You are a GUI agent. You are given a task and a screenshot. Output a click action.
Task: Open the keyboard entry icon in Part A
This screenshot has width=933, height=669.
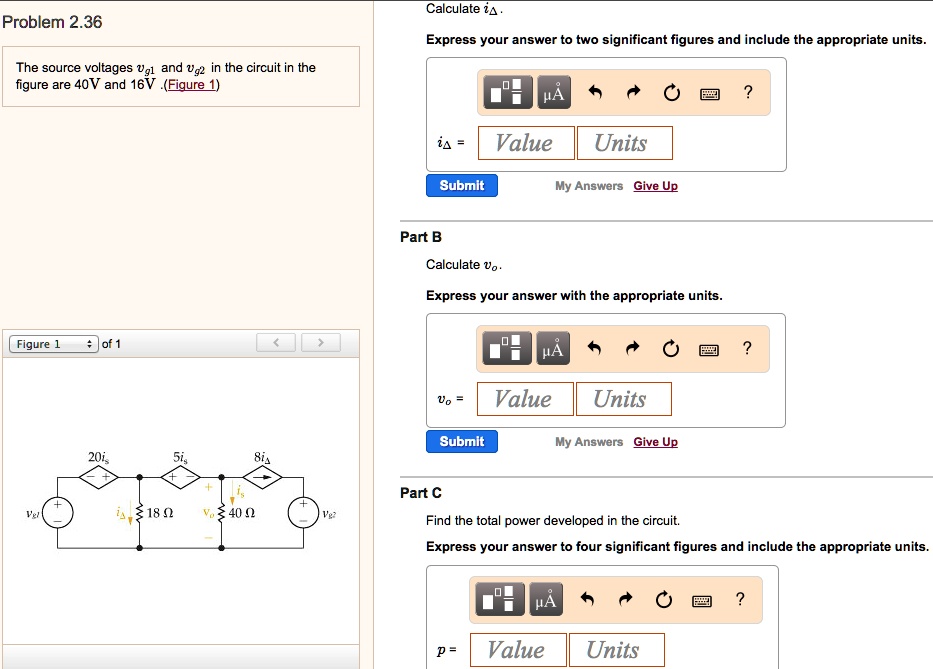tap(709, 92)
